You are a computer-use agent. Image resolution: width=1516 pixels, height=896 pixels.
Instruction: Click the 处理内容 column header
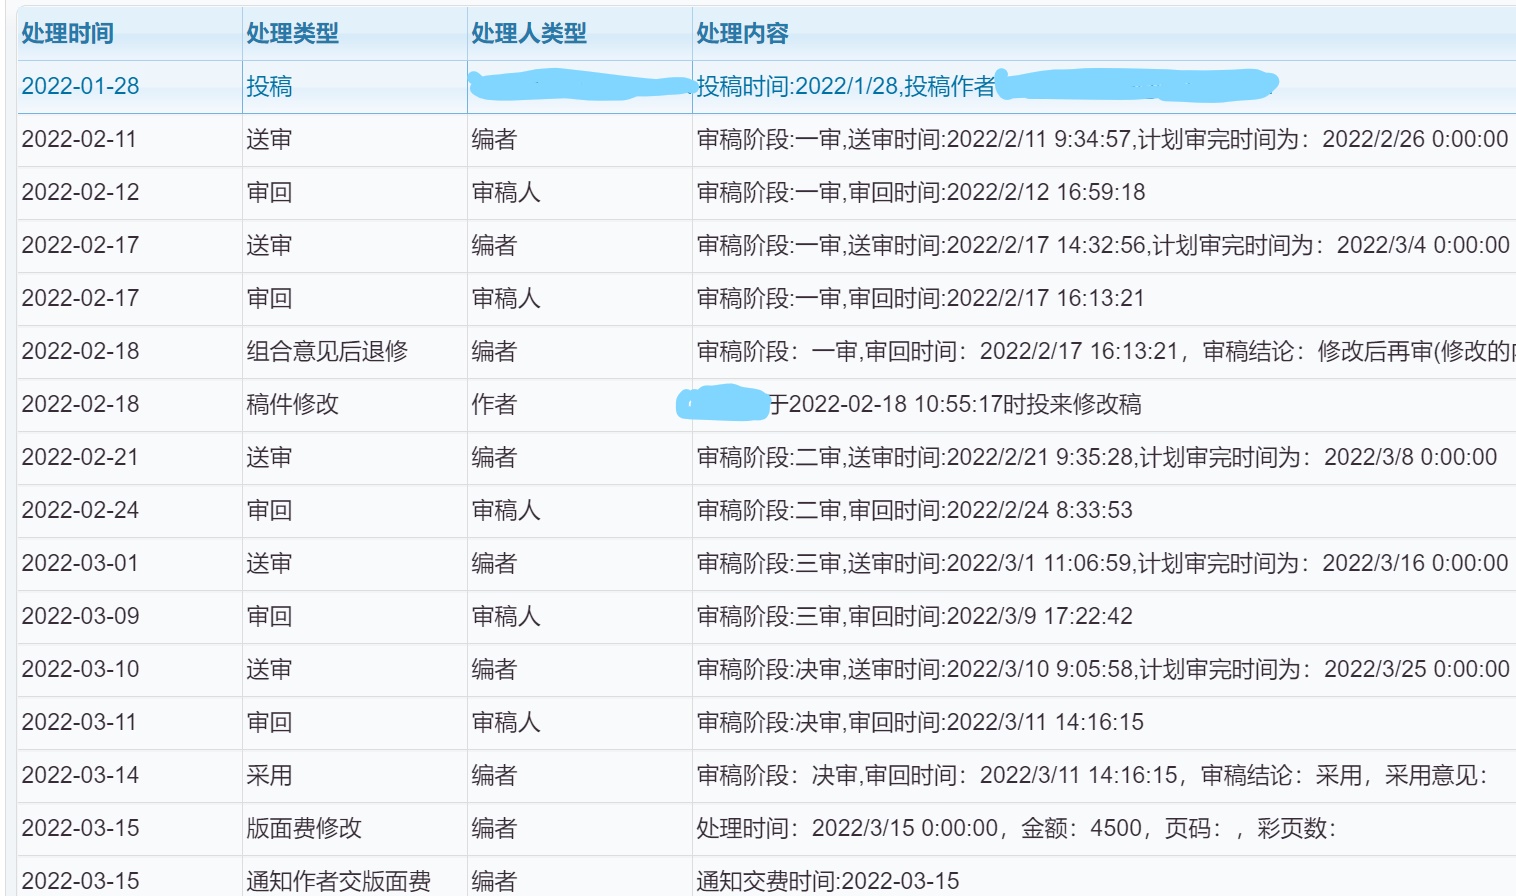pyautogui.click(x=742, y=34)
